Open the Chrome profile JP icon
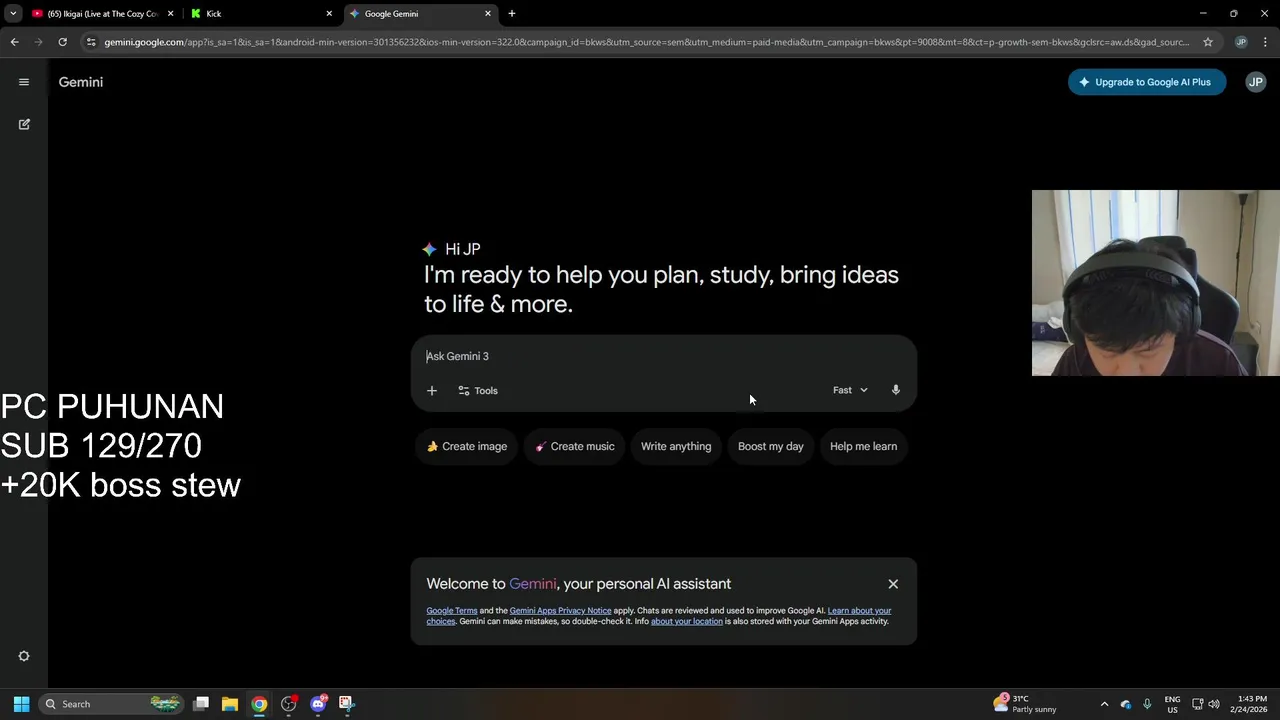This screenshot has height=720, width=1280. pyautogui.click(x=1241, y=42)
